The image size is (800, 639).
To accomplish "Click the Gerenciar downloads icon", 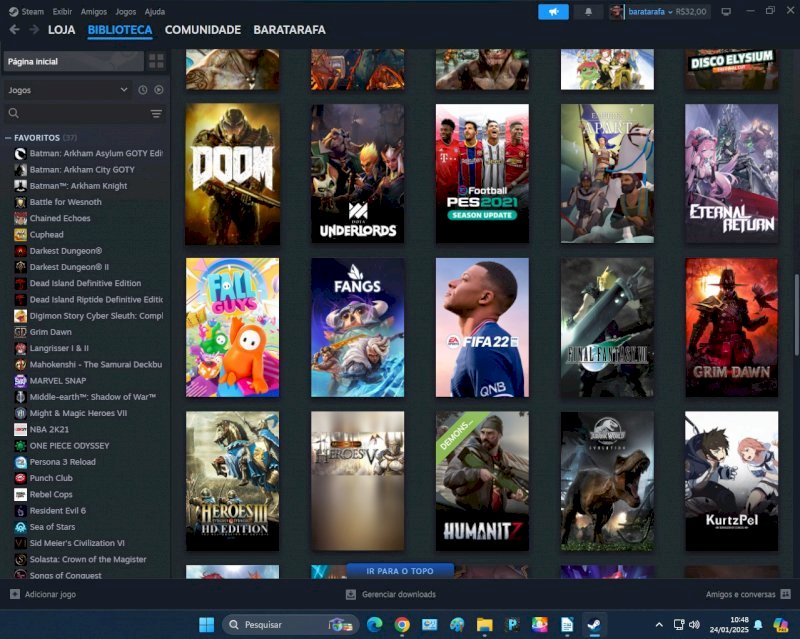I will [351, 594].
